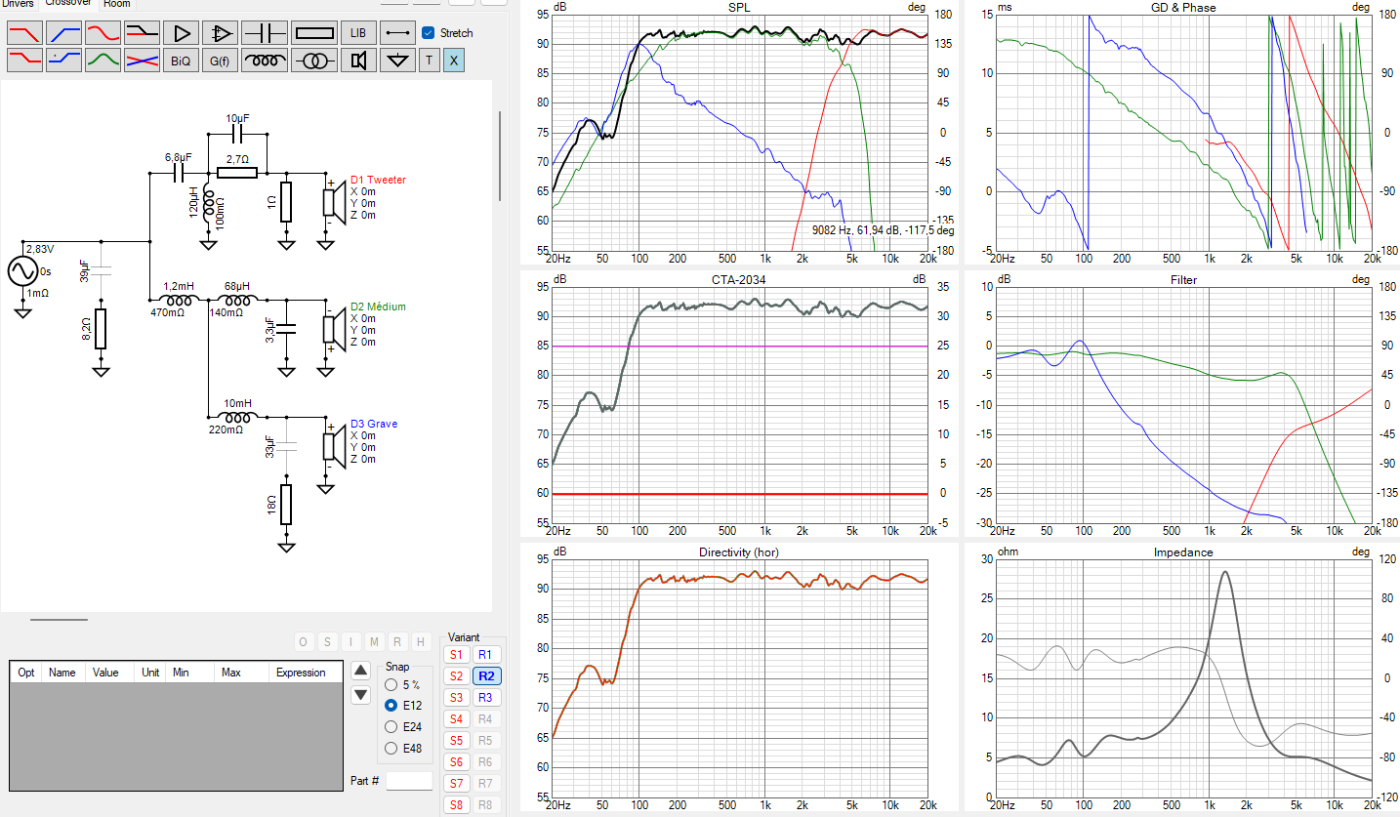
Task: Insert a ground symbol component
Action: pyautogui.click(x=399, y=61)
